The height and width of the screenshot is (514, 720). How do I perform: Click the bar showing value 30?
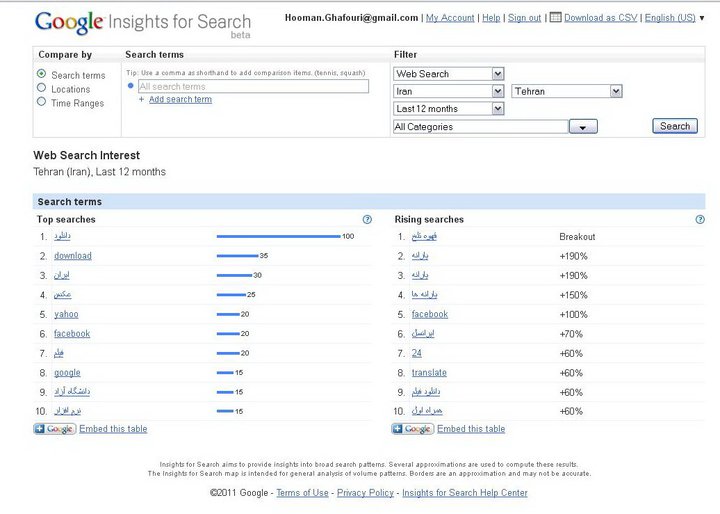click(x=234, y=275)
